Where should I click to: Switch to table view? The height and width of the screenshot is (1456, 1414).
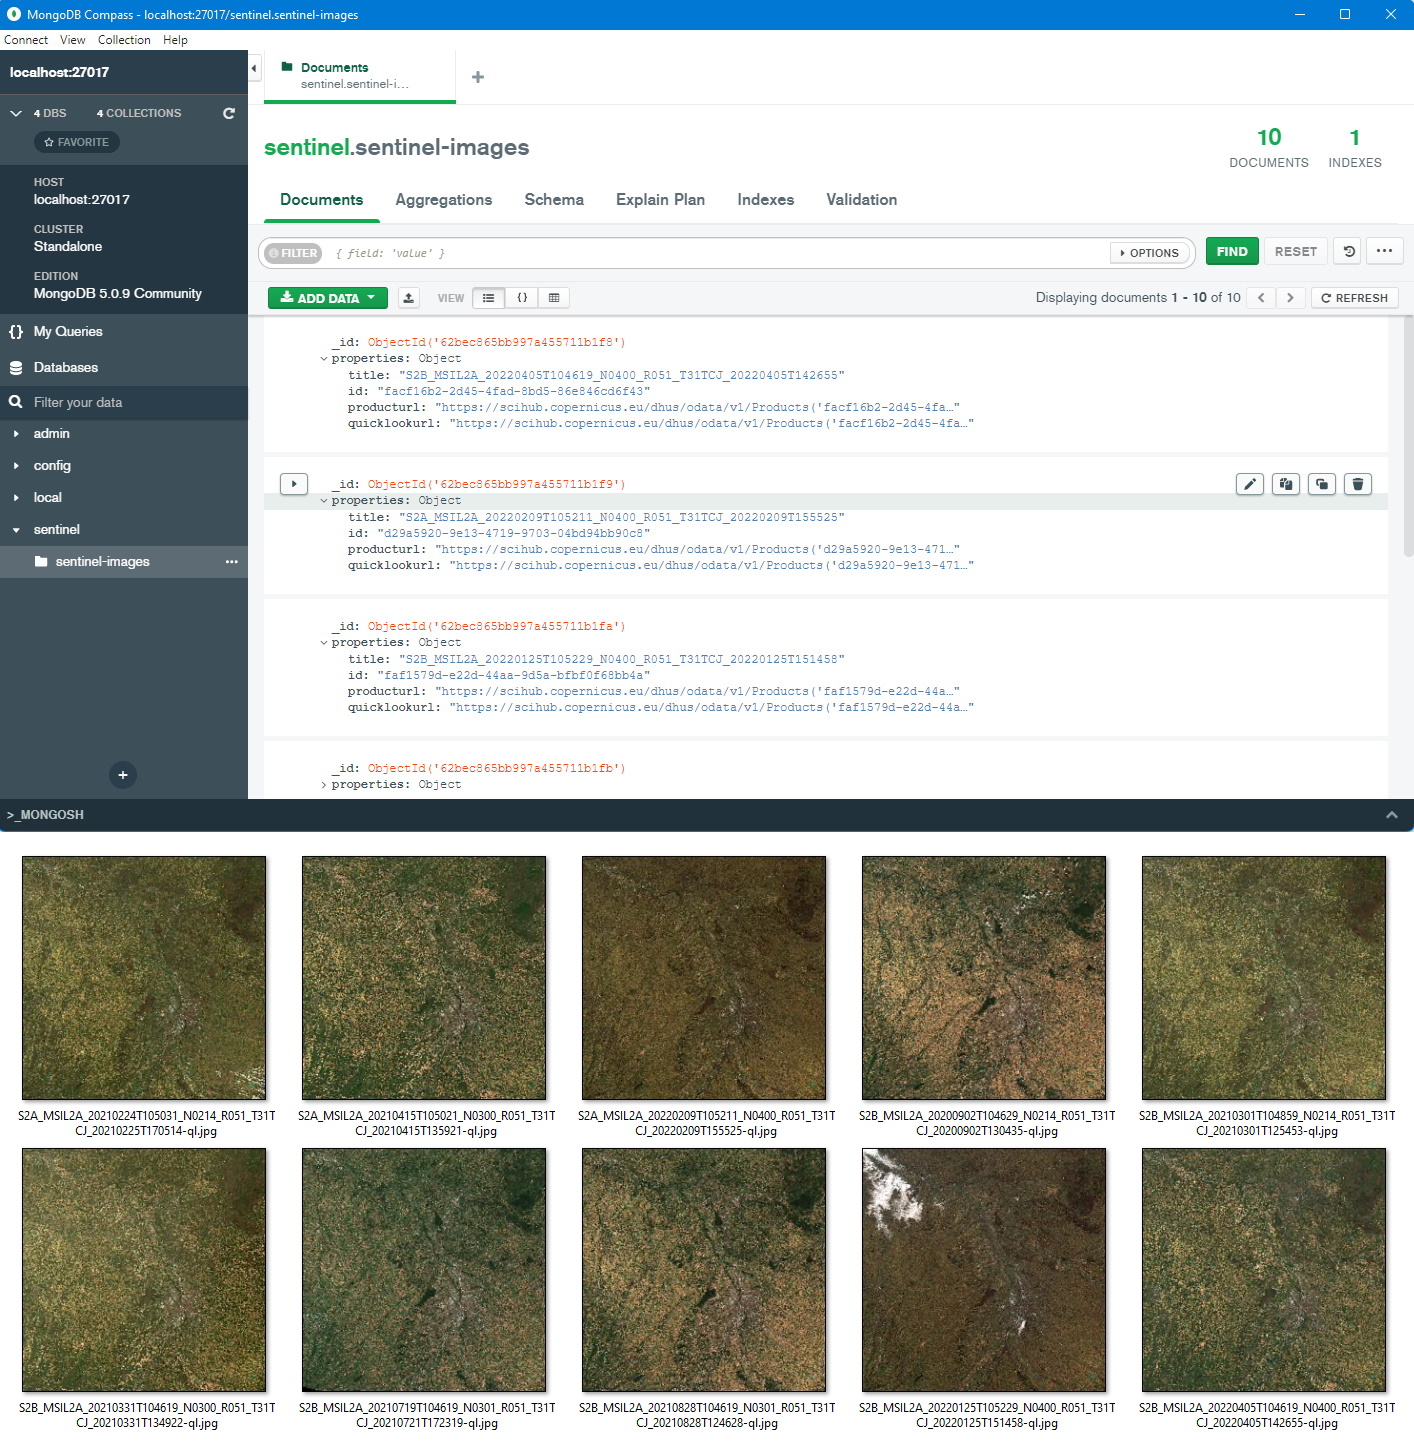click(554, 298)
